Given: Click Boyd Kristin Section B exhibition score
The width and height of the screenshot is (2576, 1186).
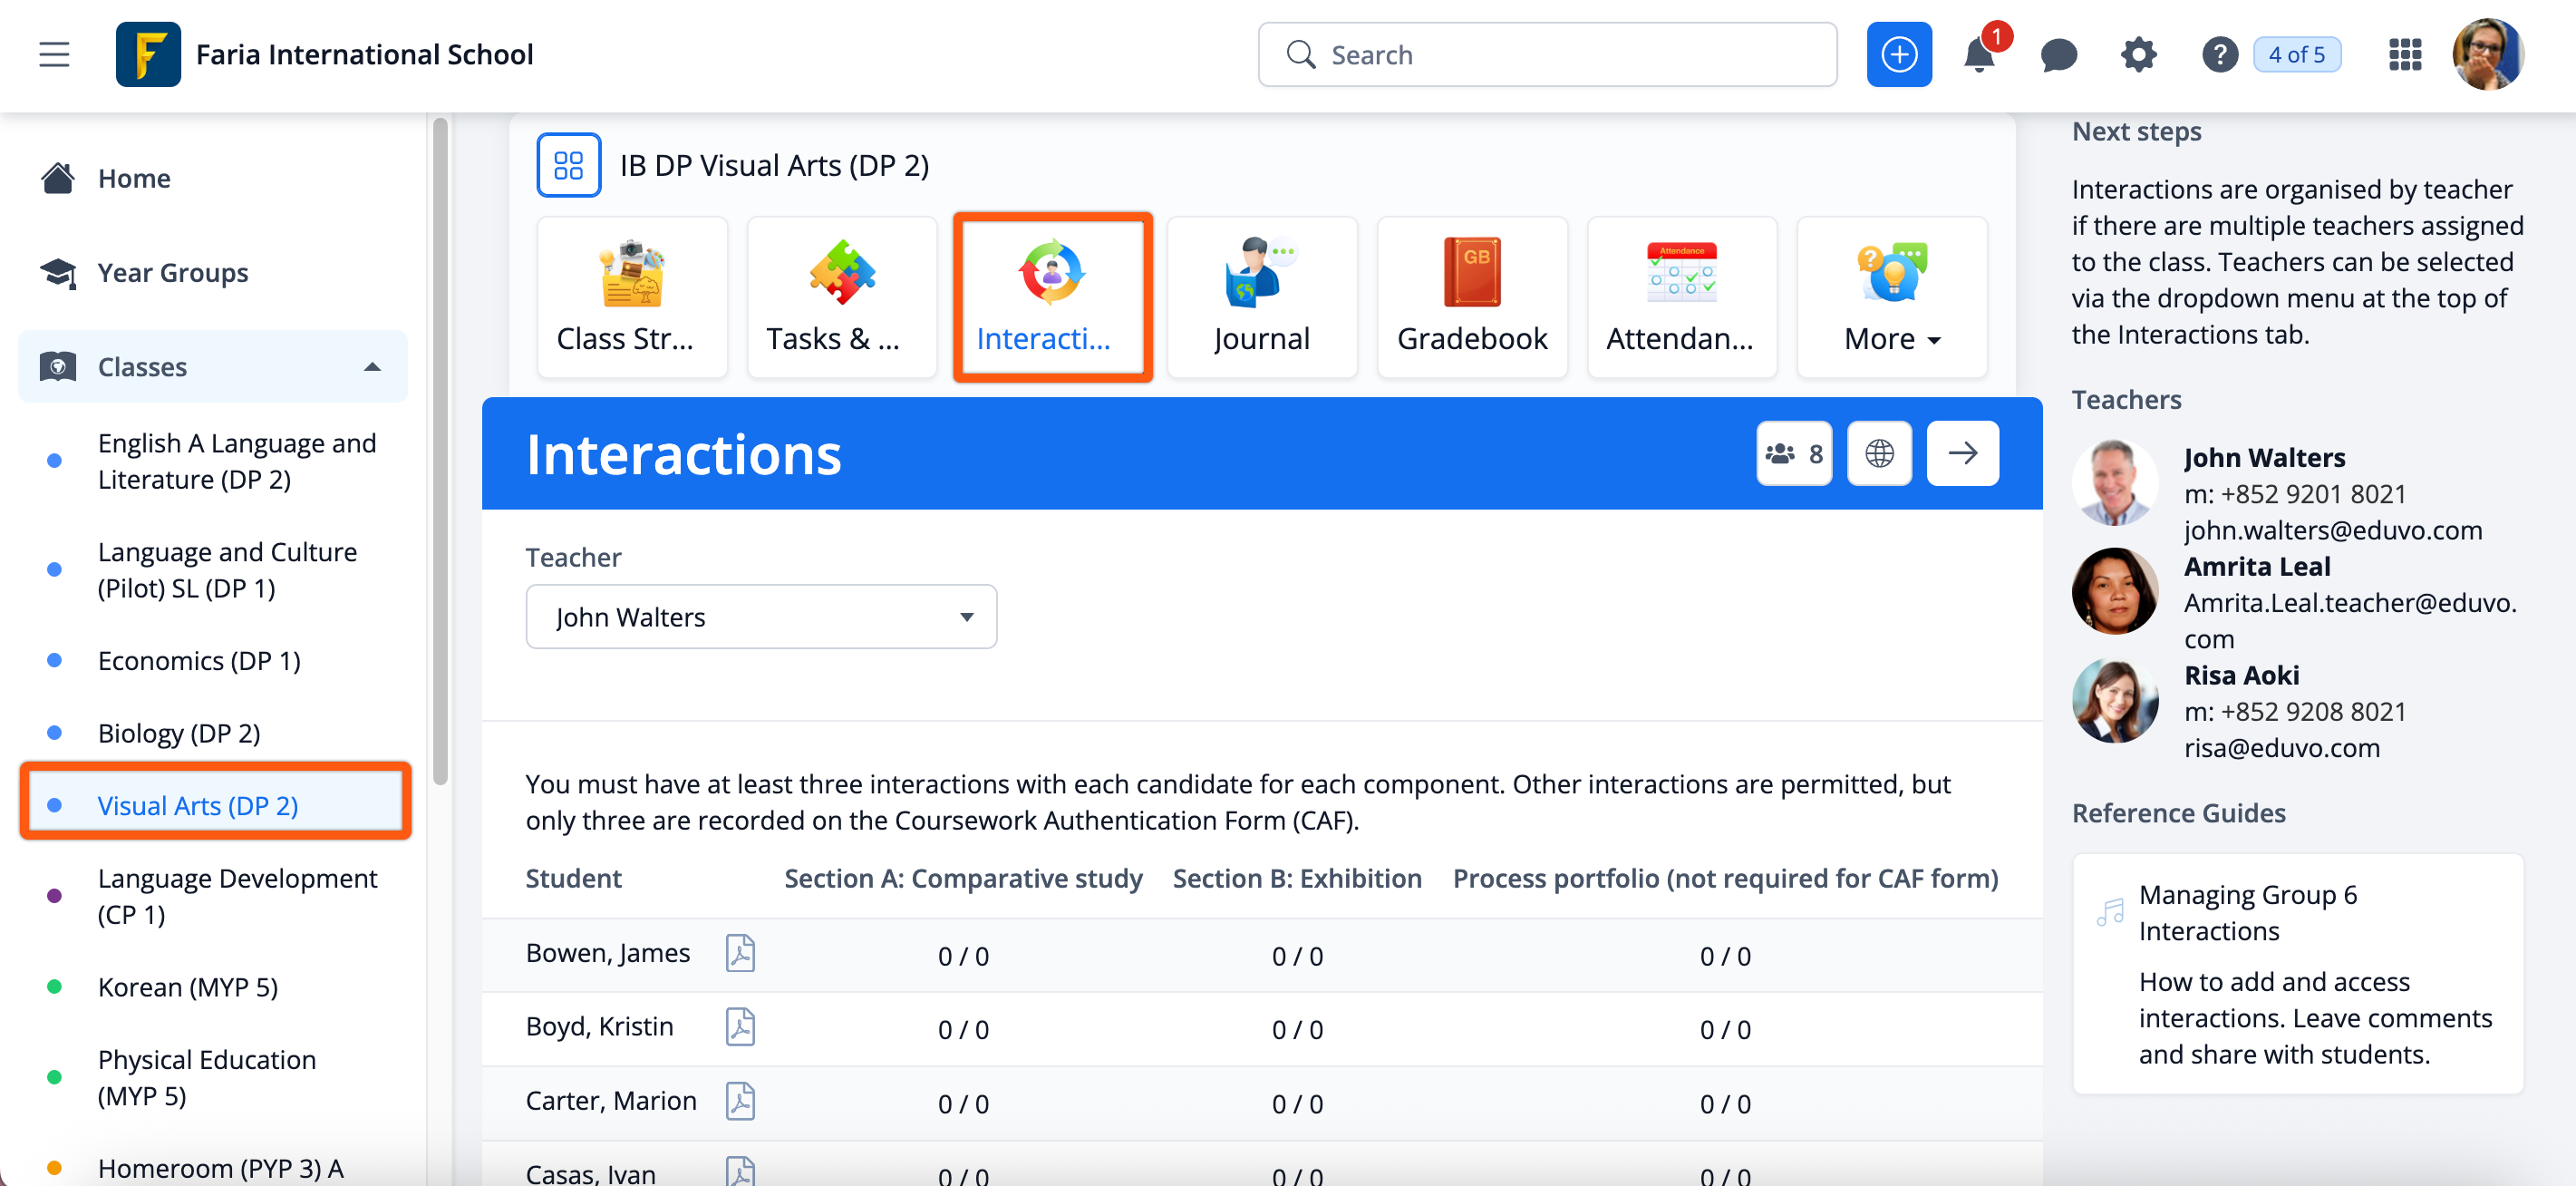Looking at the screenshot, I should [x=1297, y=1031].
